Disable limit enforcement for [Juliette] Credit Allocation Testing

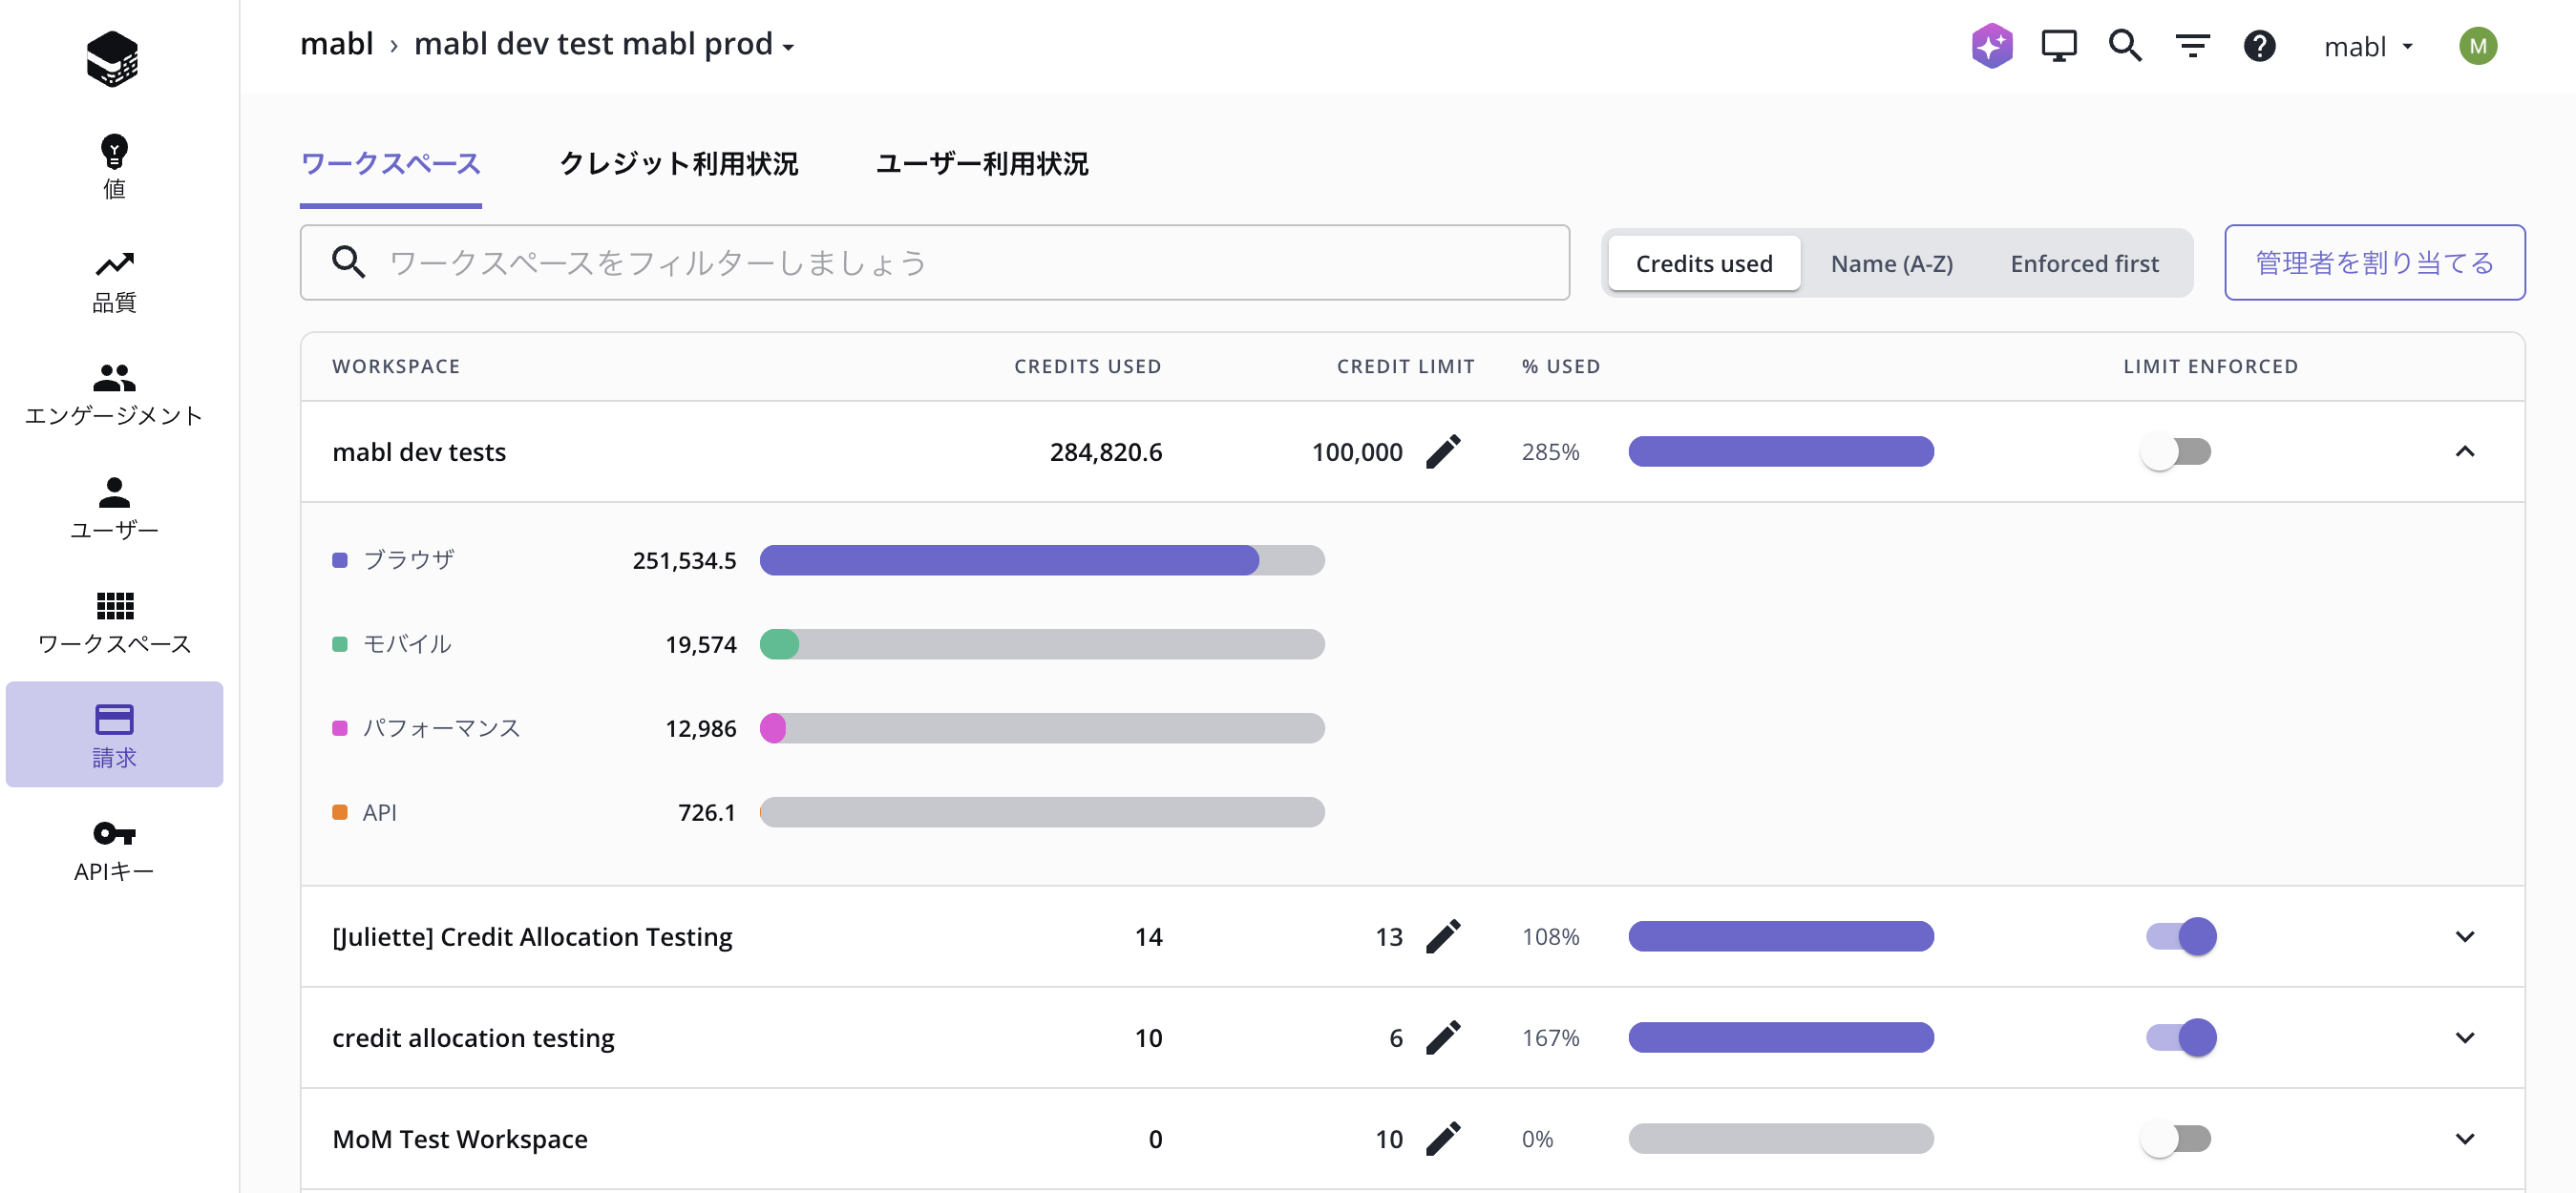point(2181,937)
